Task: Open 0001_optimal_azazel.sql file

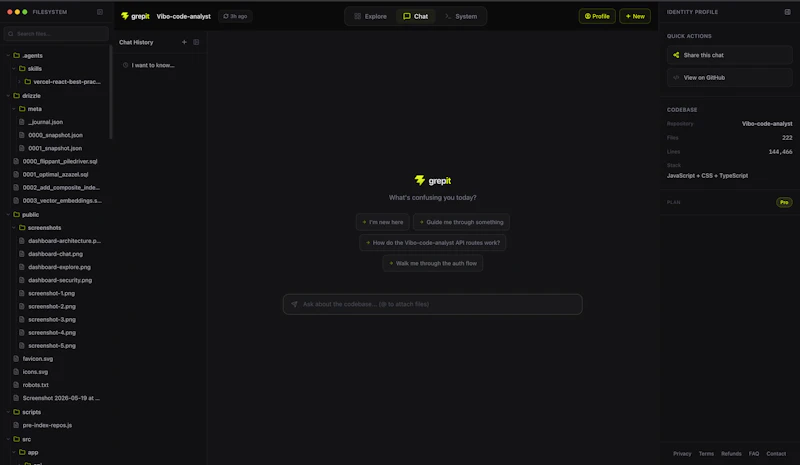Action: 55,175
